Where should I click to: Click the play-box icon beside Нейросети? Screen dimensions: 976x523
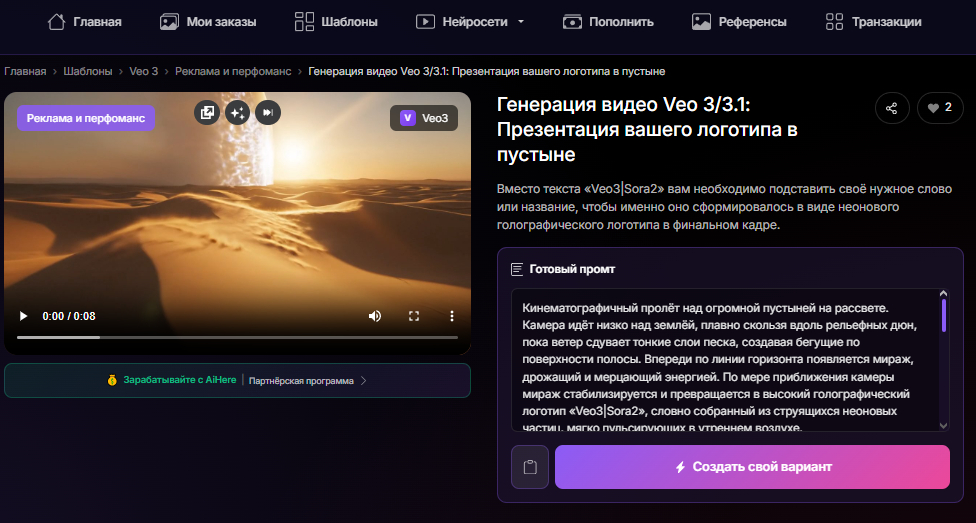(x=425, y=22)
